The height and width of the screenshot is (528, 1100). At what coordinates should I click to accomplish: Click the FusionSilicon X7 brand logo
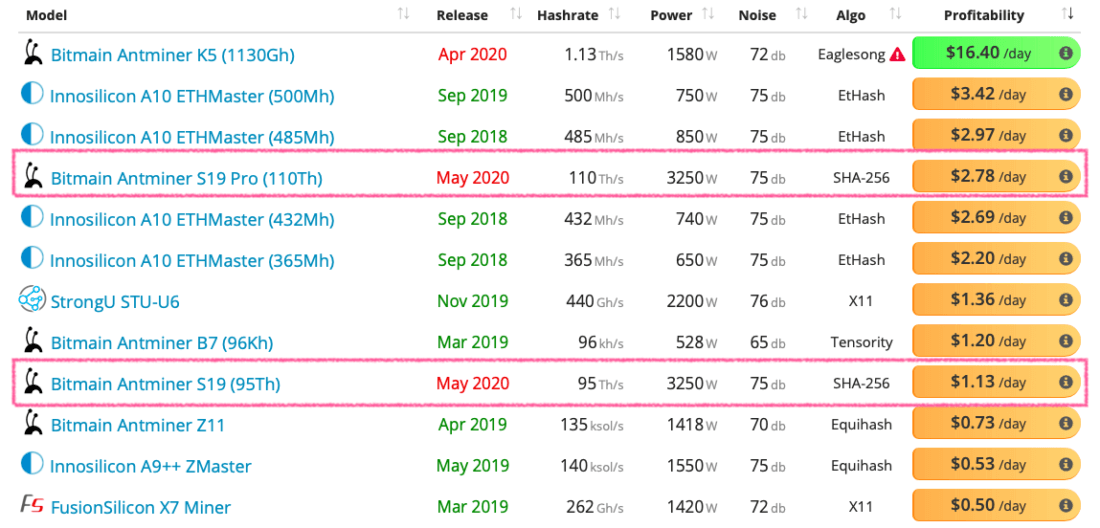coord(32,506)
